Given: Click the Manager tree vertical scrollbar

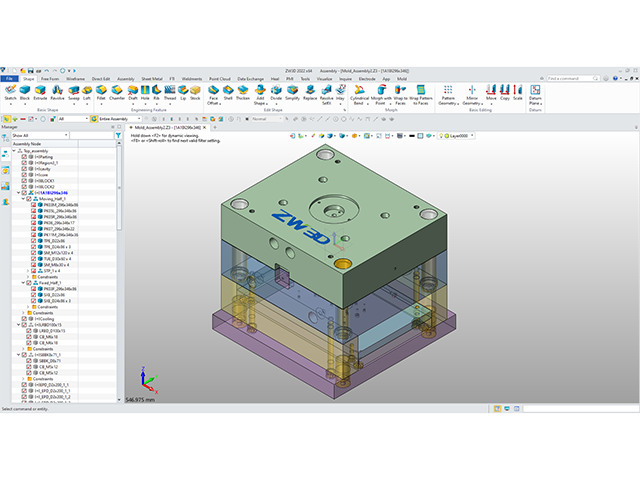Looking at the screenshot, I should (x=119, y=189).
